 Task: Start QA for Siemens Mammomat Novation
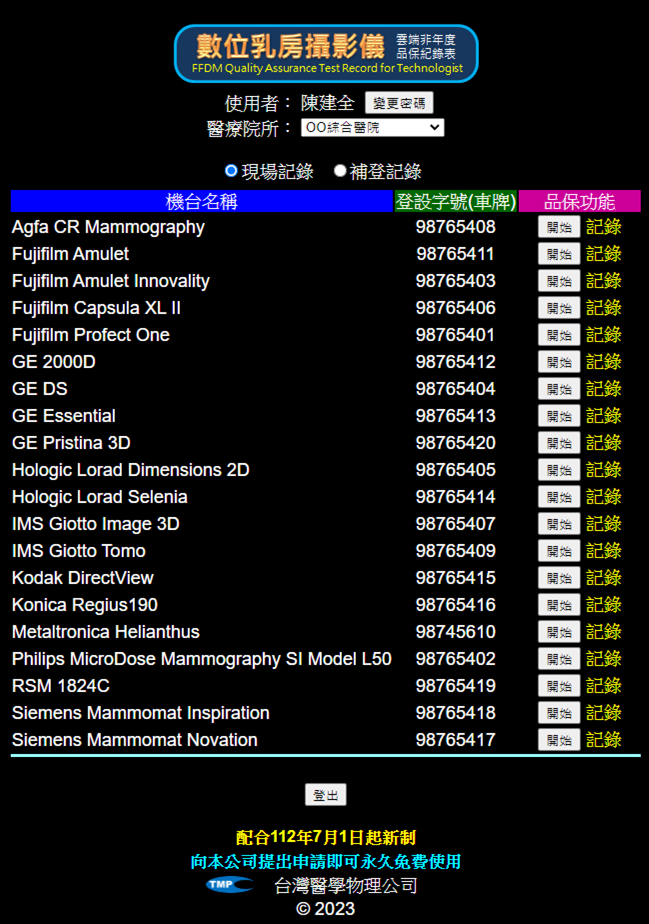(558, 740)
